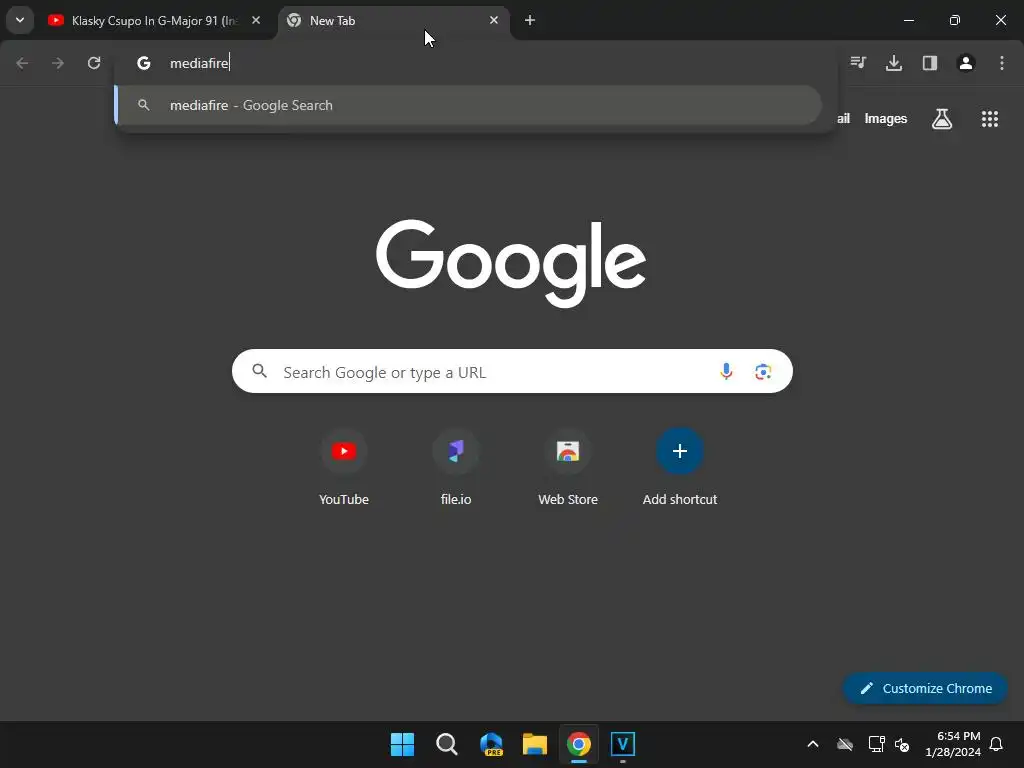Click the muted volume tray icon

903,744
